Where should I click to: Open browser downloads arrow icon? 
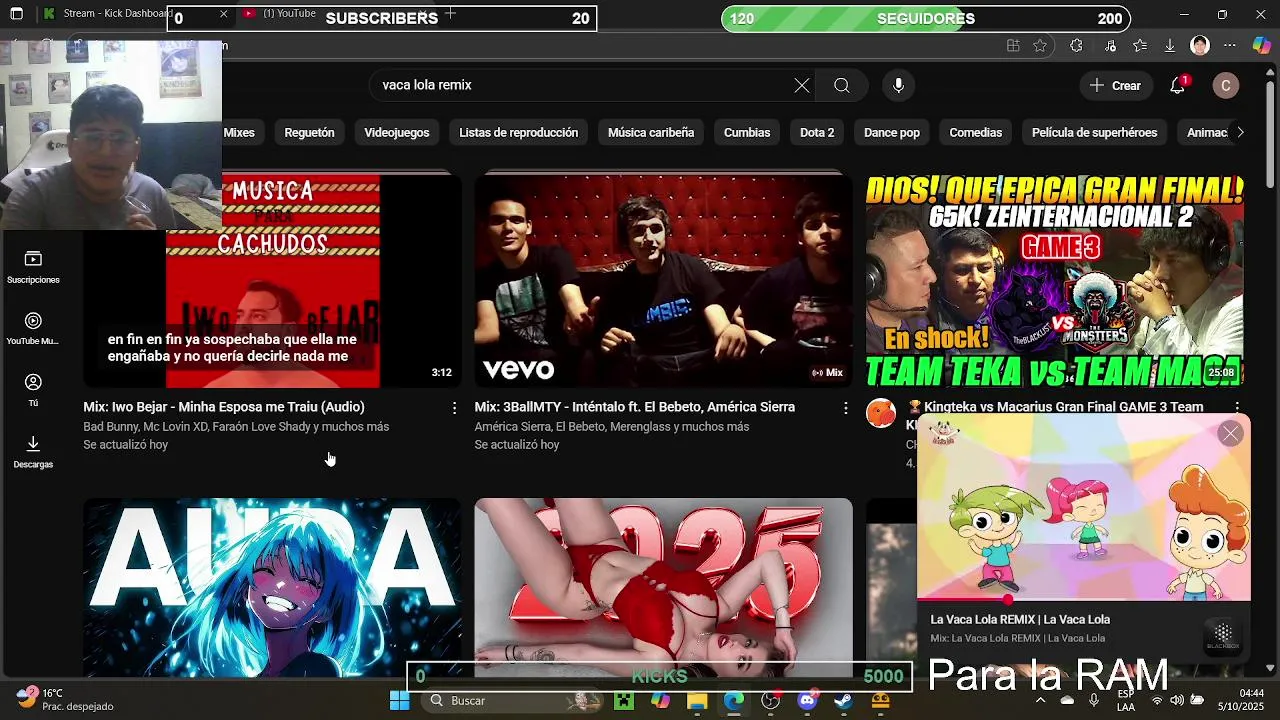click(1169, 45)
